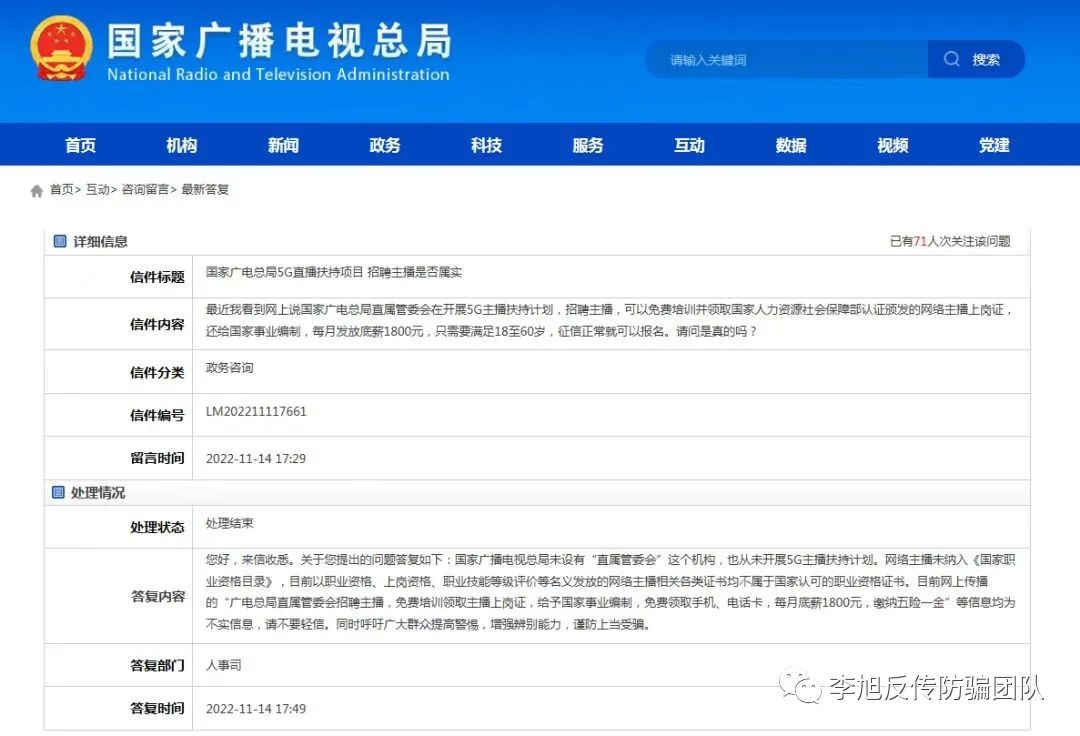The width and height of the screenshot is (1080, 736).
Task: Click the reply content paragraph text
Action: 611,591
